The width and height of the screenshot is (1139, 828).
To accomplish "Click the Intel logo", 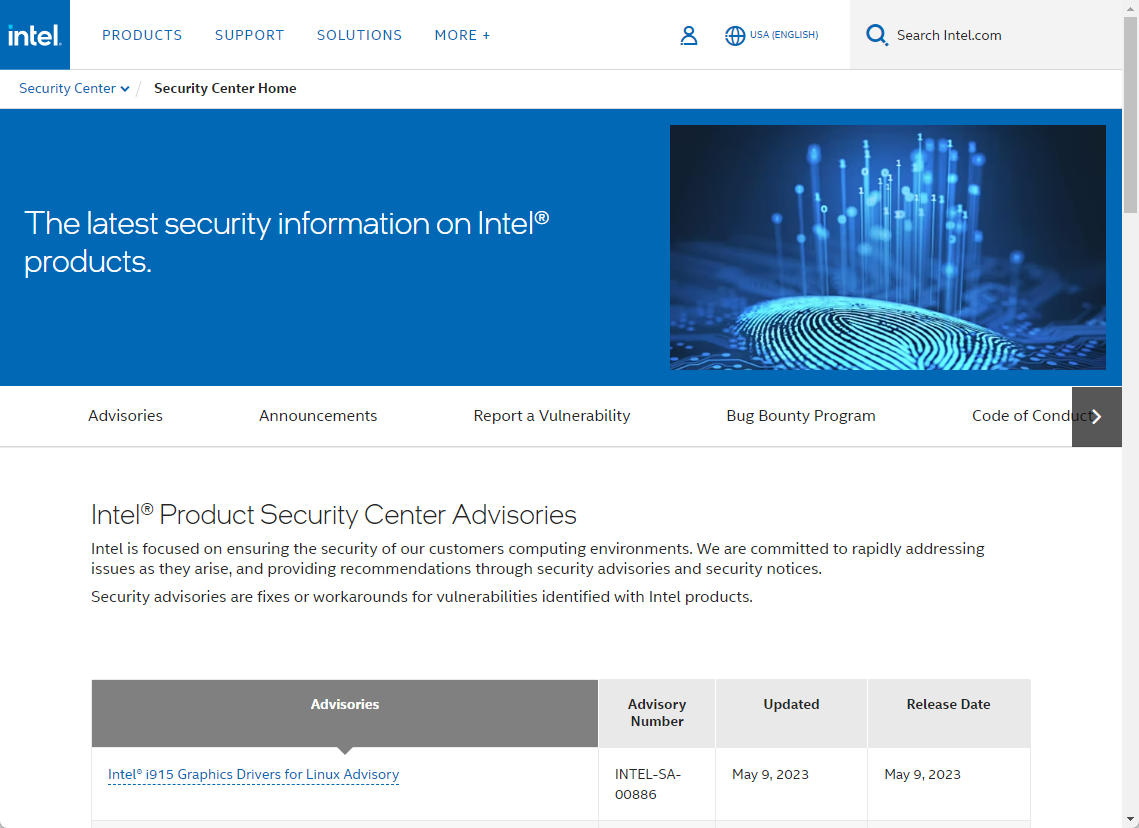I will pyautogui.click(x=34, y=34).
